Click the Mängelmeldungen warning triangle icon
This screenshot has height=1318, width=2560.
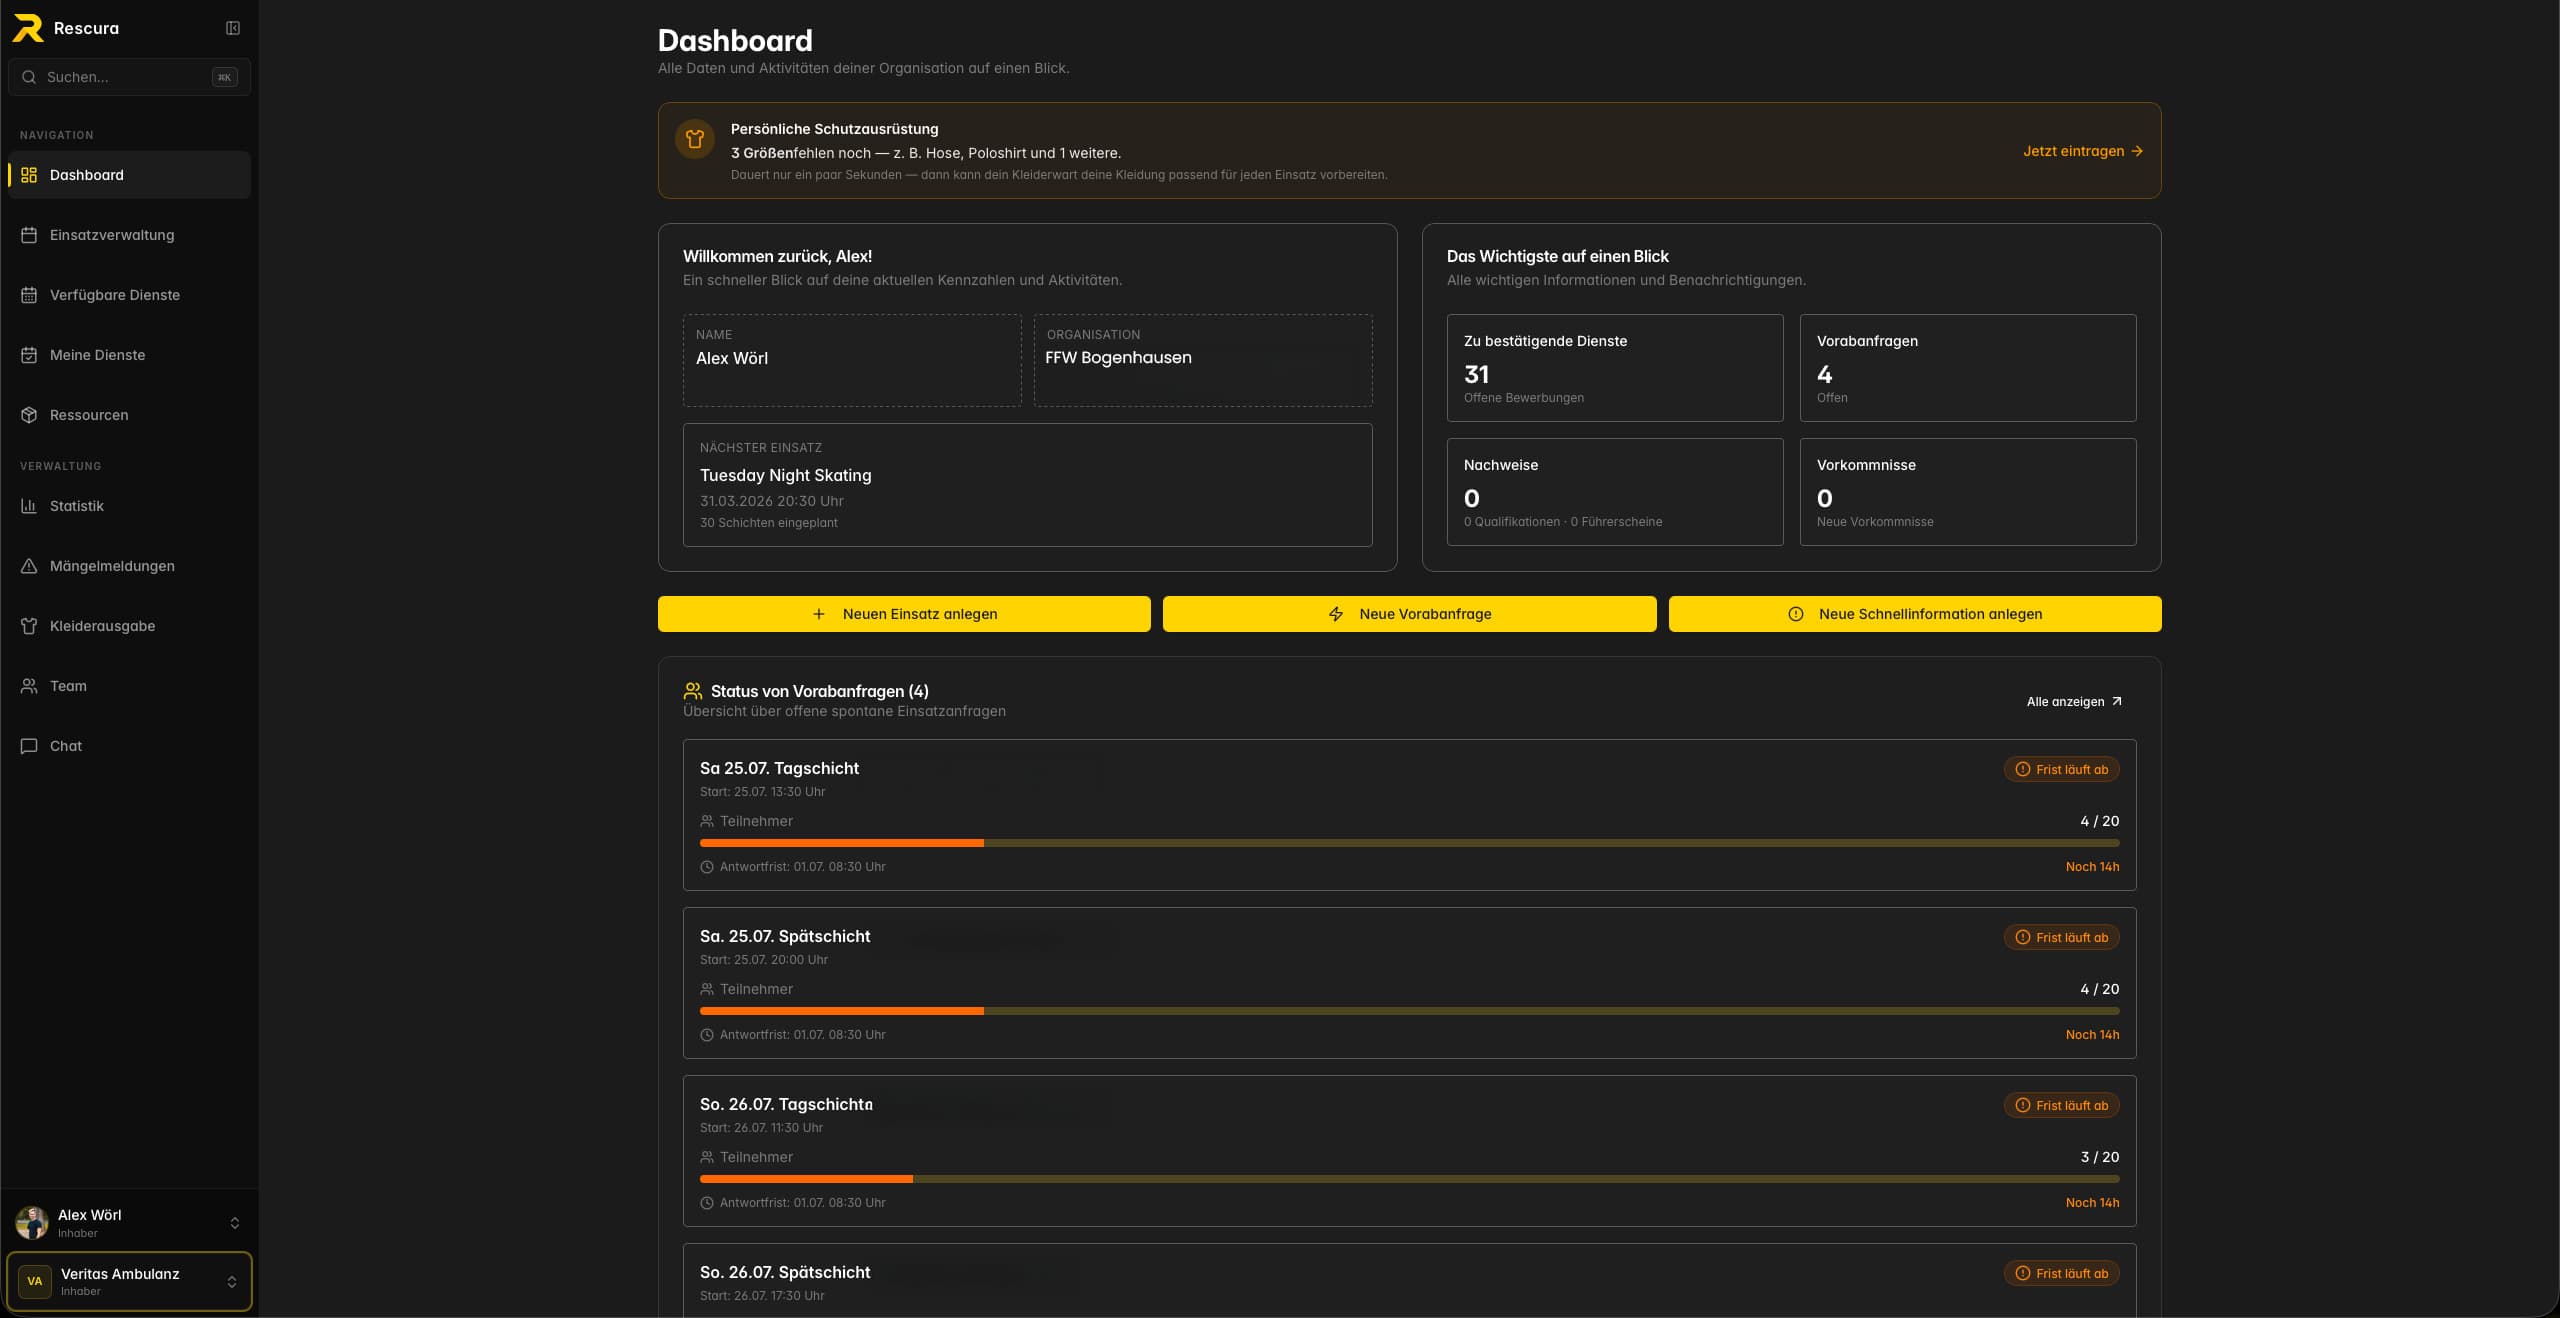[29, 566]
